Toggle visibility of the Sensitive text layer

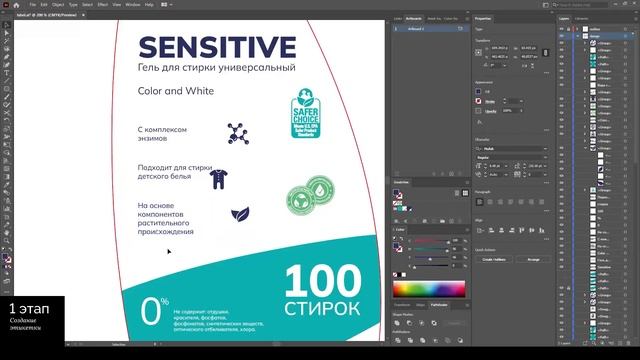point(562,267)
